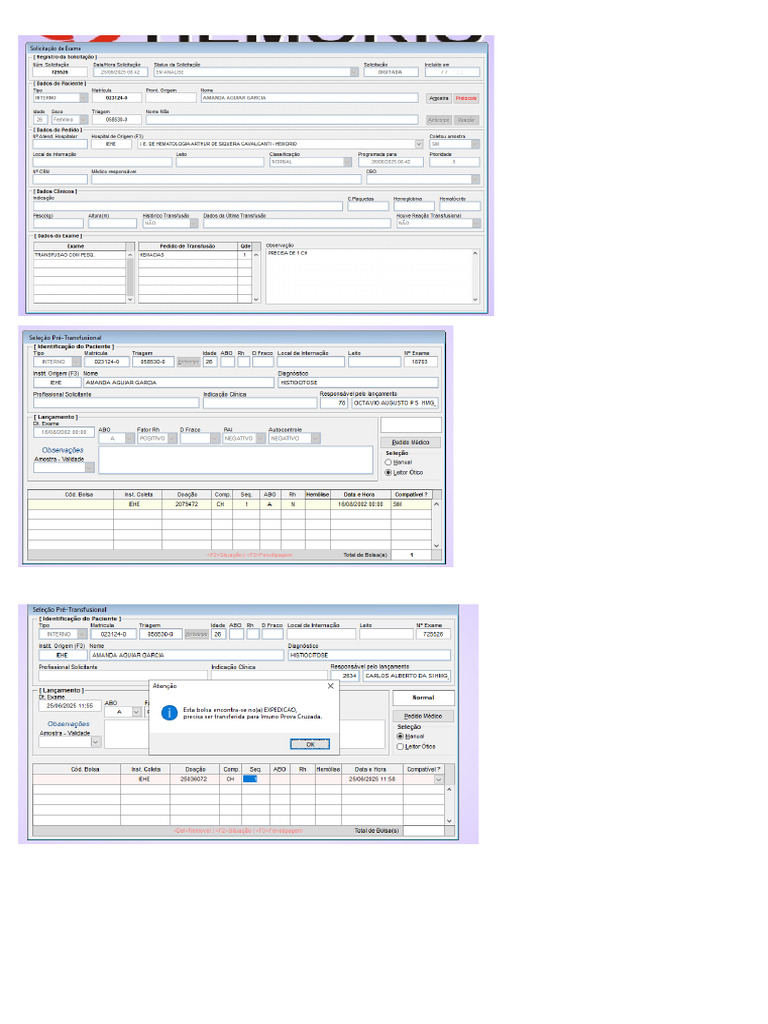This screenshot has width=768, height=1024.
Task: Click Observações link in bottom window
Action: pos(69,724)
